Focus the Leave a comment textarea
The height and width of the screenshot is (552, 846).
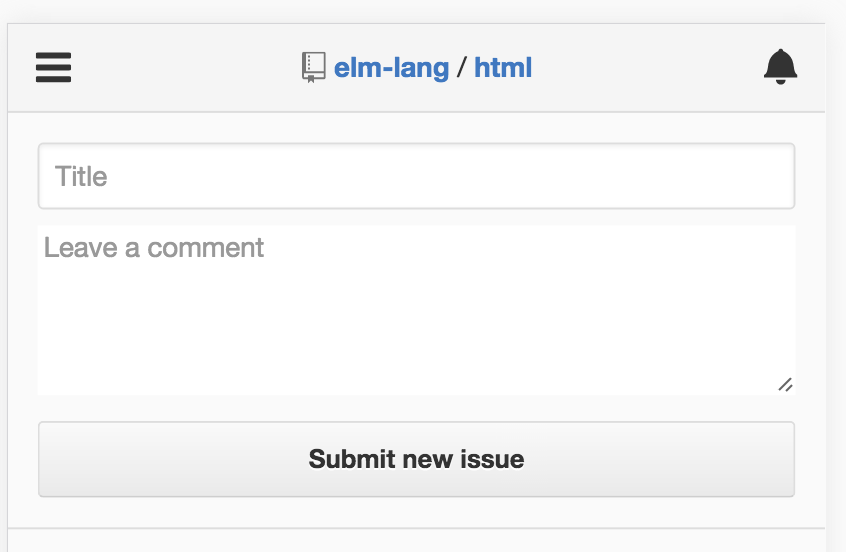[417, 310]
